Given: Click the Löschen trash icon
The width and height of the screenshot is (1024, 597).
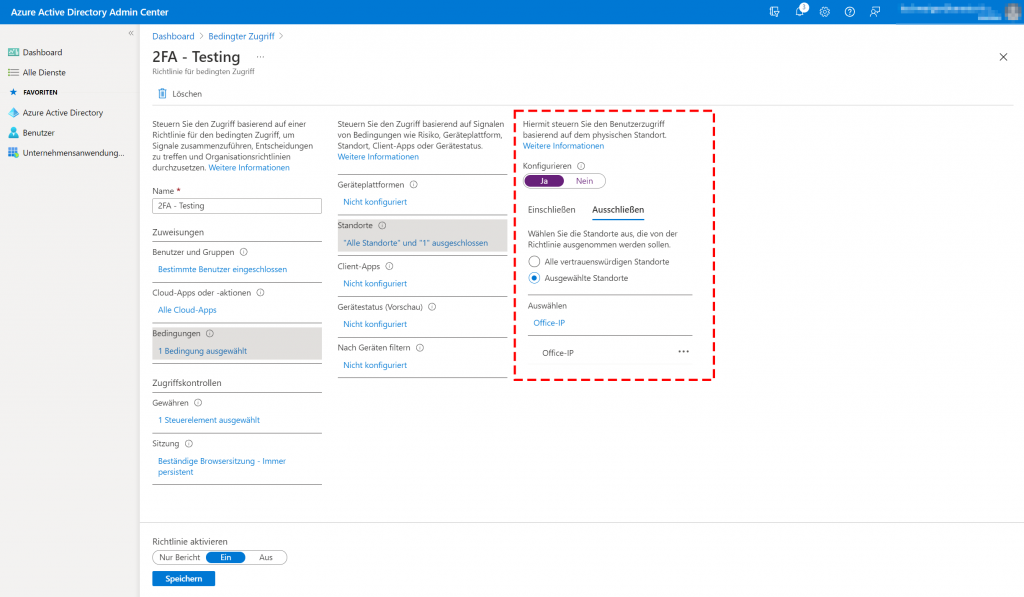Looking at the screenshot, I should [163, 94].
